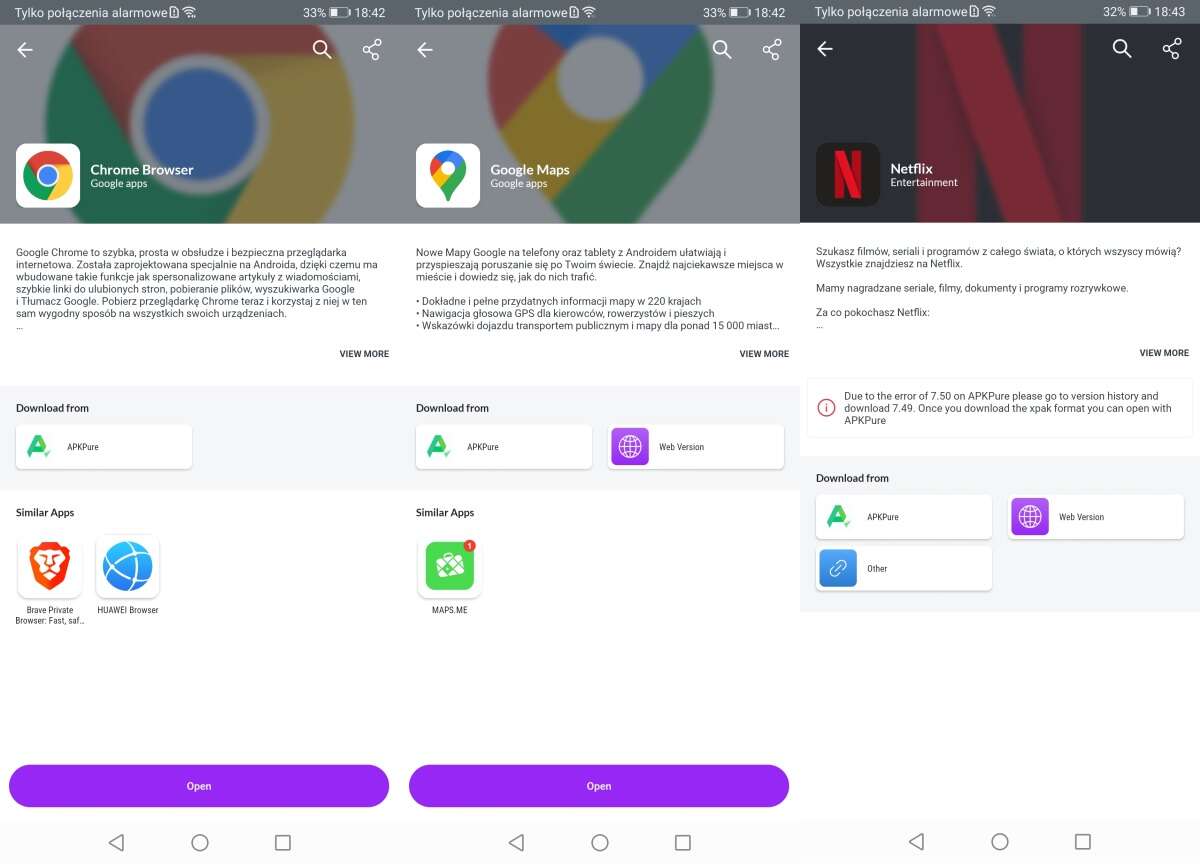Expand VIEW MORE on the Chrome description
1200x864 pixels.
click(364, 353)
